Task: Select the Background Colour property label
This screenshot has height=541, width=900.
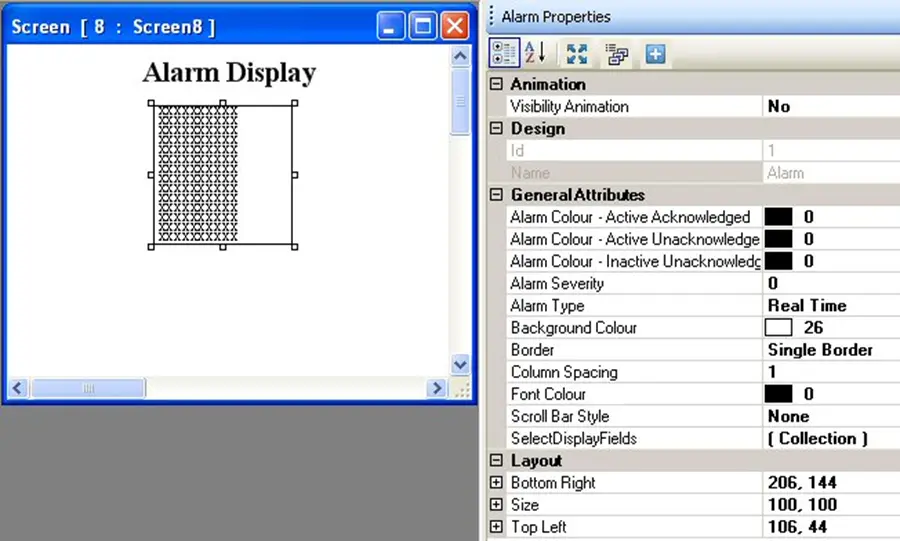Action: (573, 328)
